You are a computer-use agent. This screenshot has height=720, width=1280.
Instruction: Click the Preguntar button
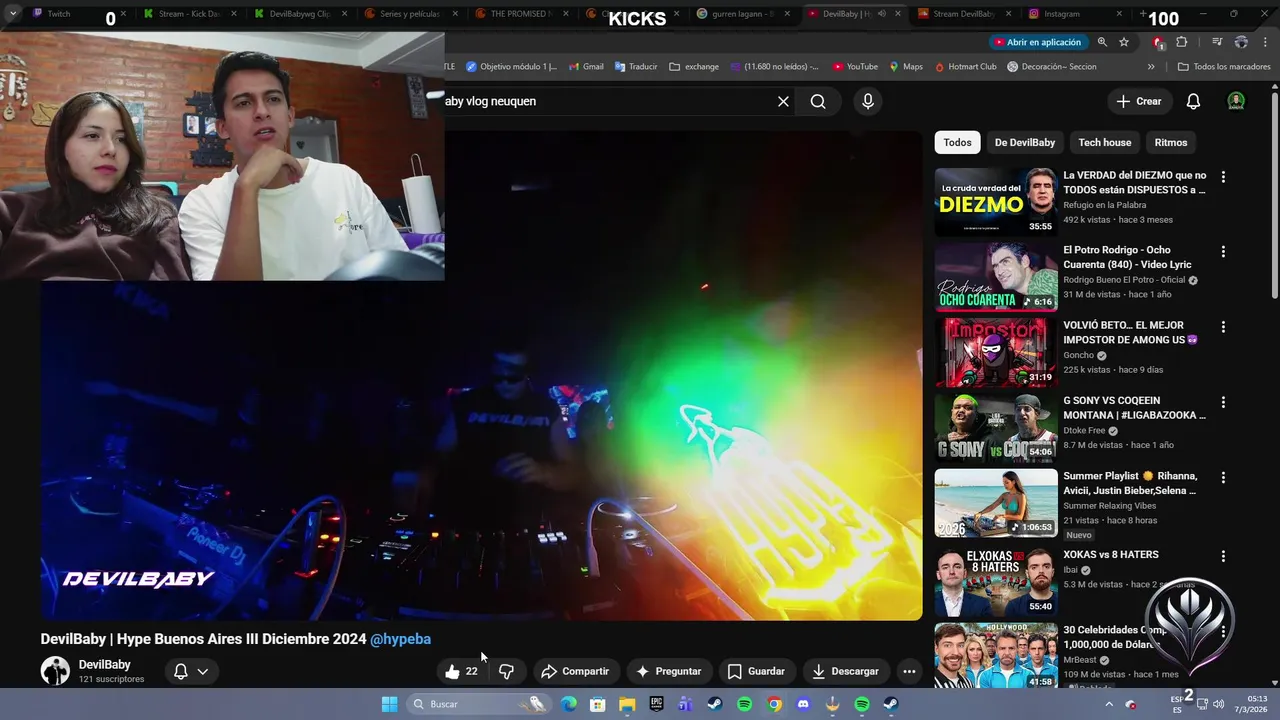point(669,671)
